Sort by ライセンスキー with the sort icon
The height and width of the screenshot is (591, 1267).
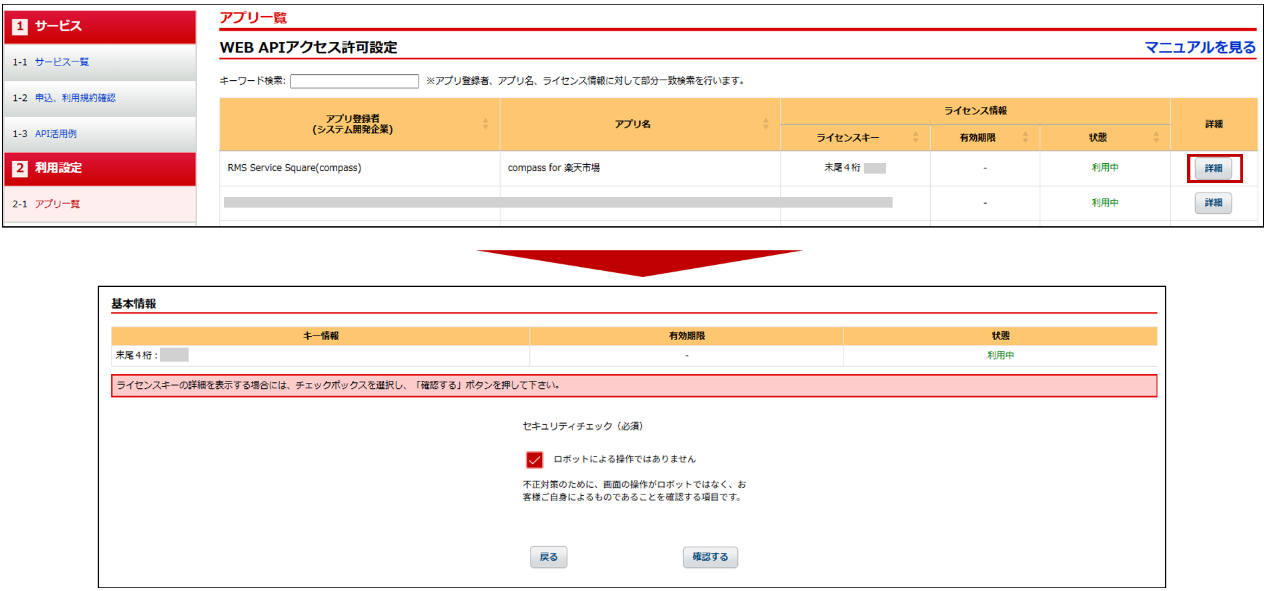[x=916, y=136]
